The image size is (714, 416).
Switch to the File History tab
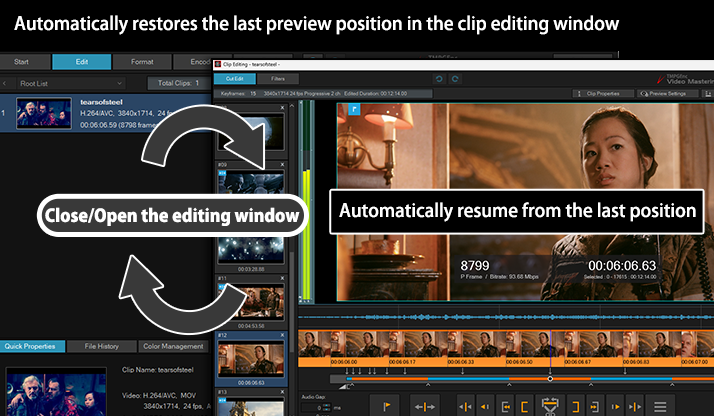pyautogui.click(x=102, y=346)
